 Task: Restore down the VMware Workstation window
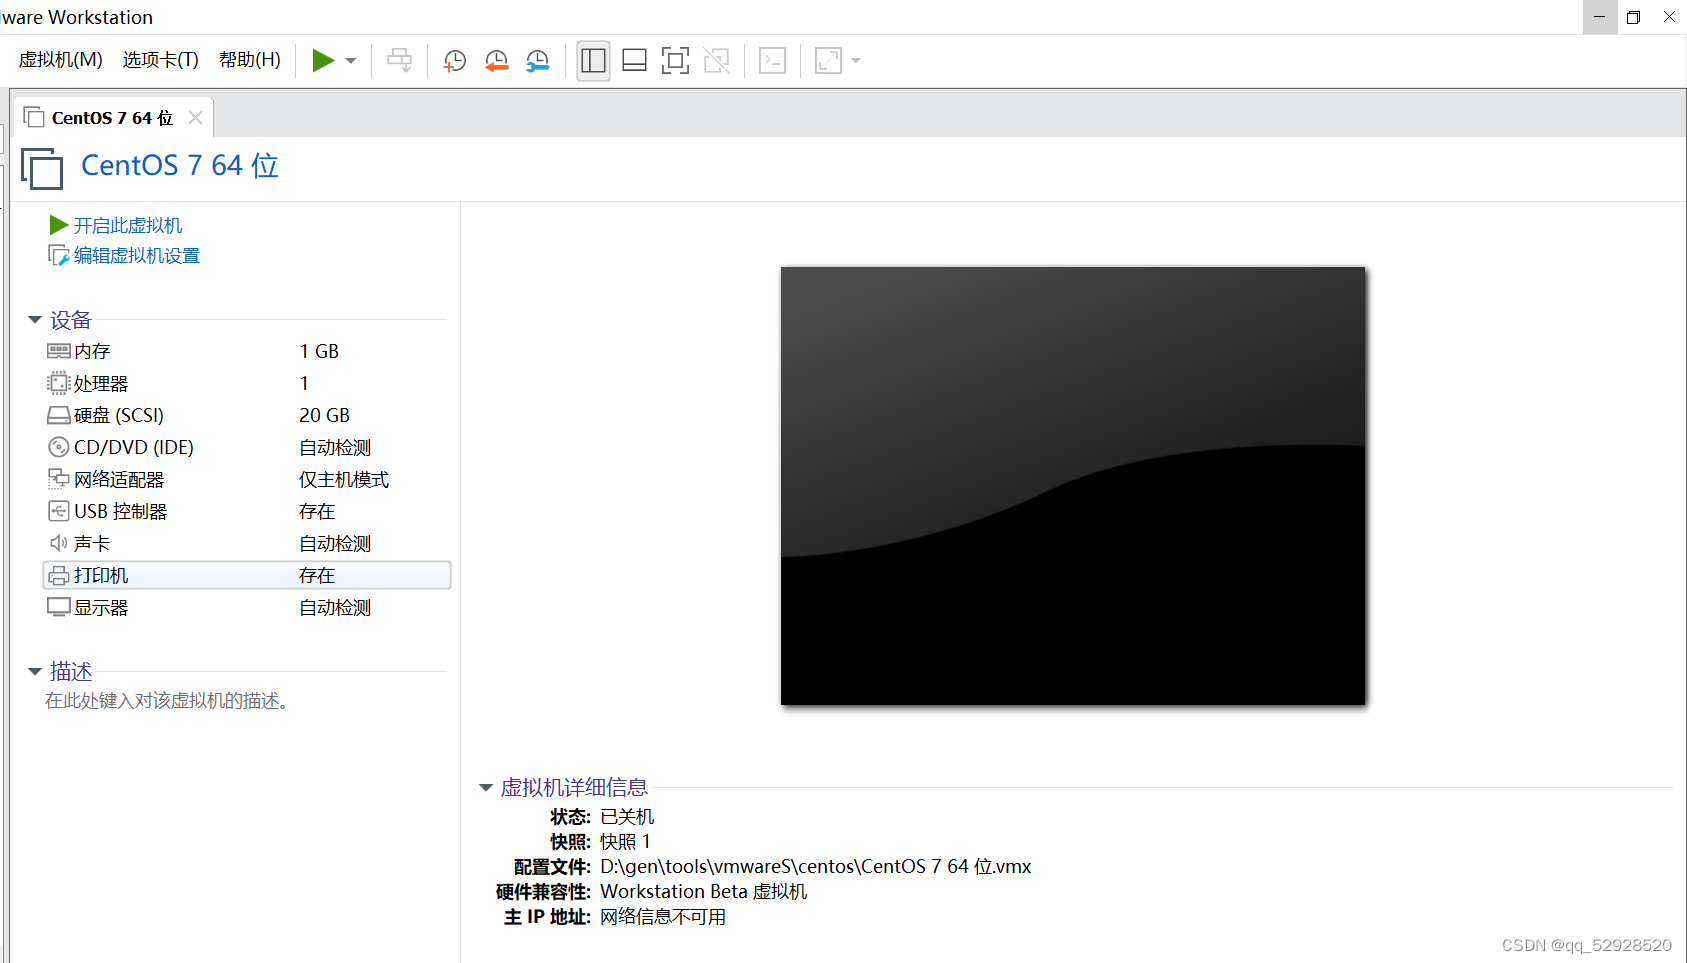coord(1634,17)
